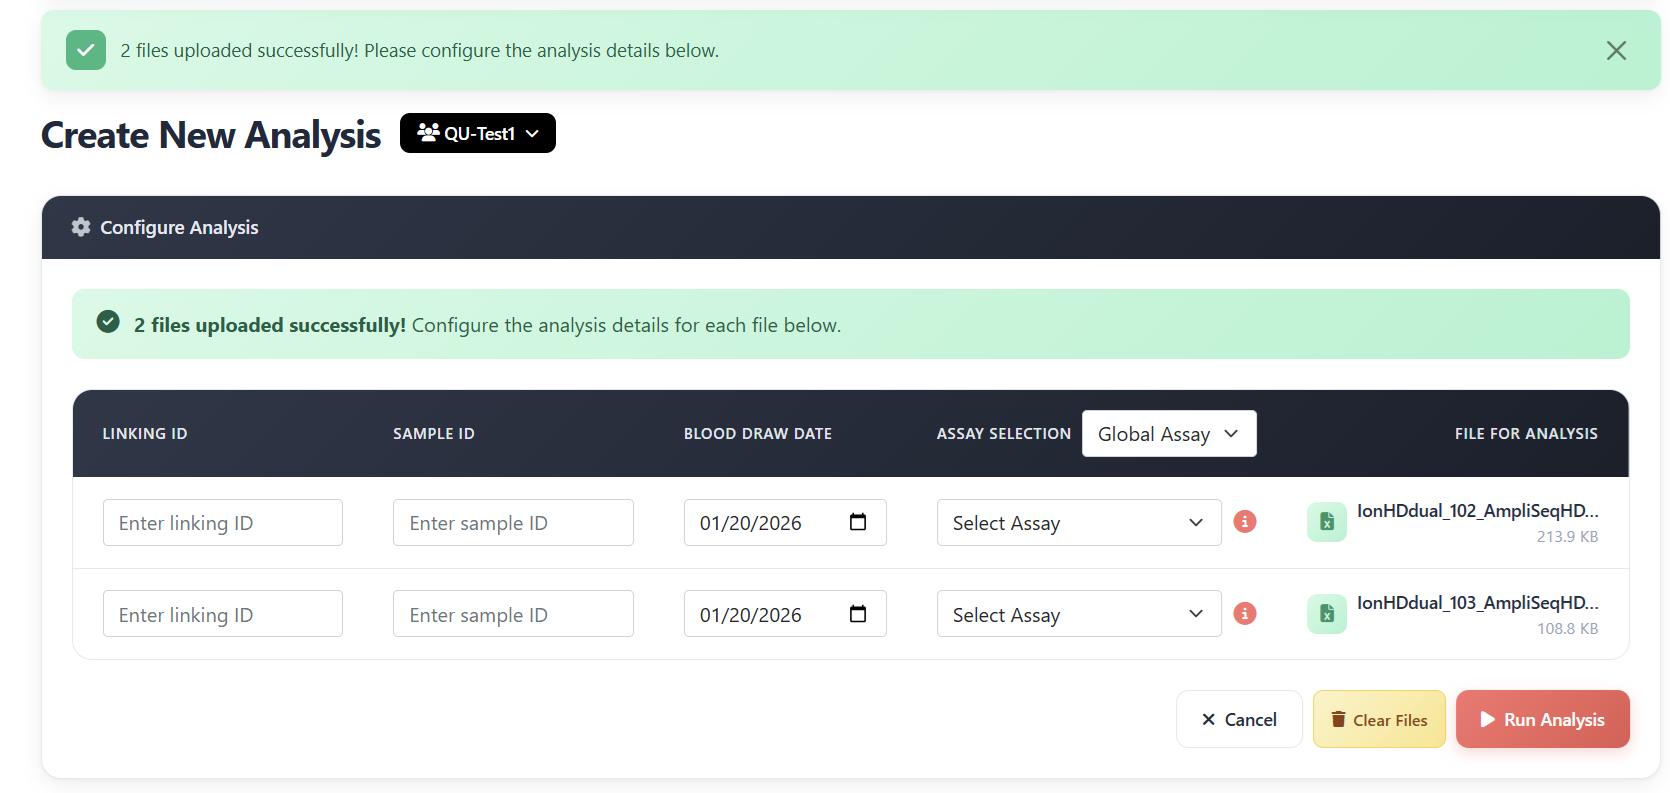
Task: Click the Configure Analysis gear icon
Action: point(81,227)
